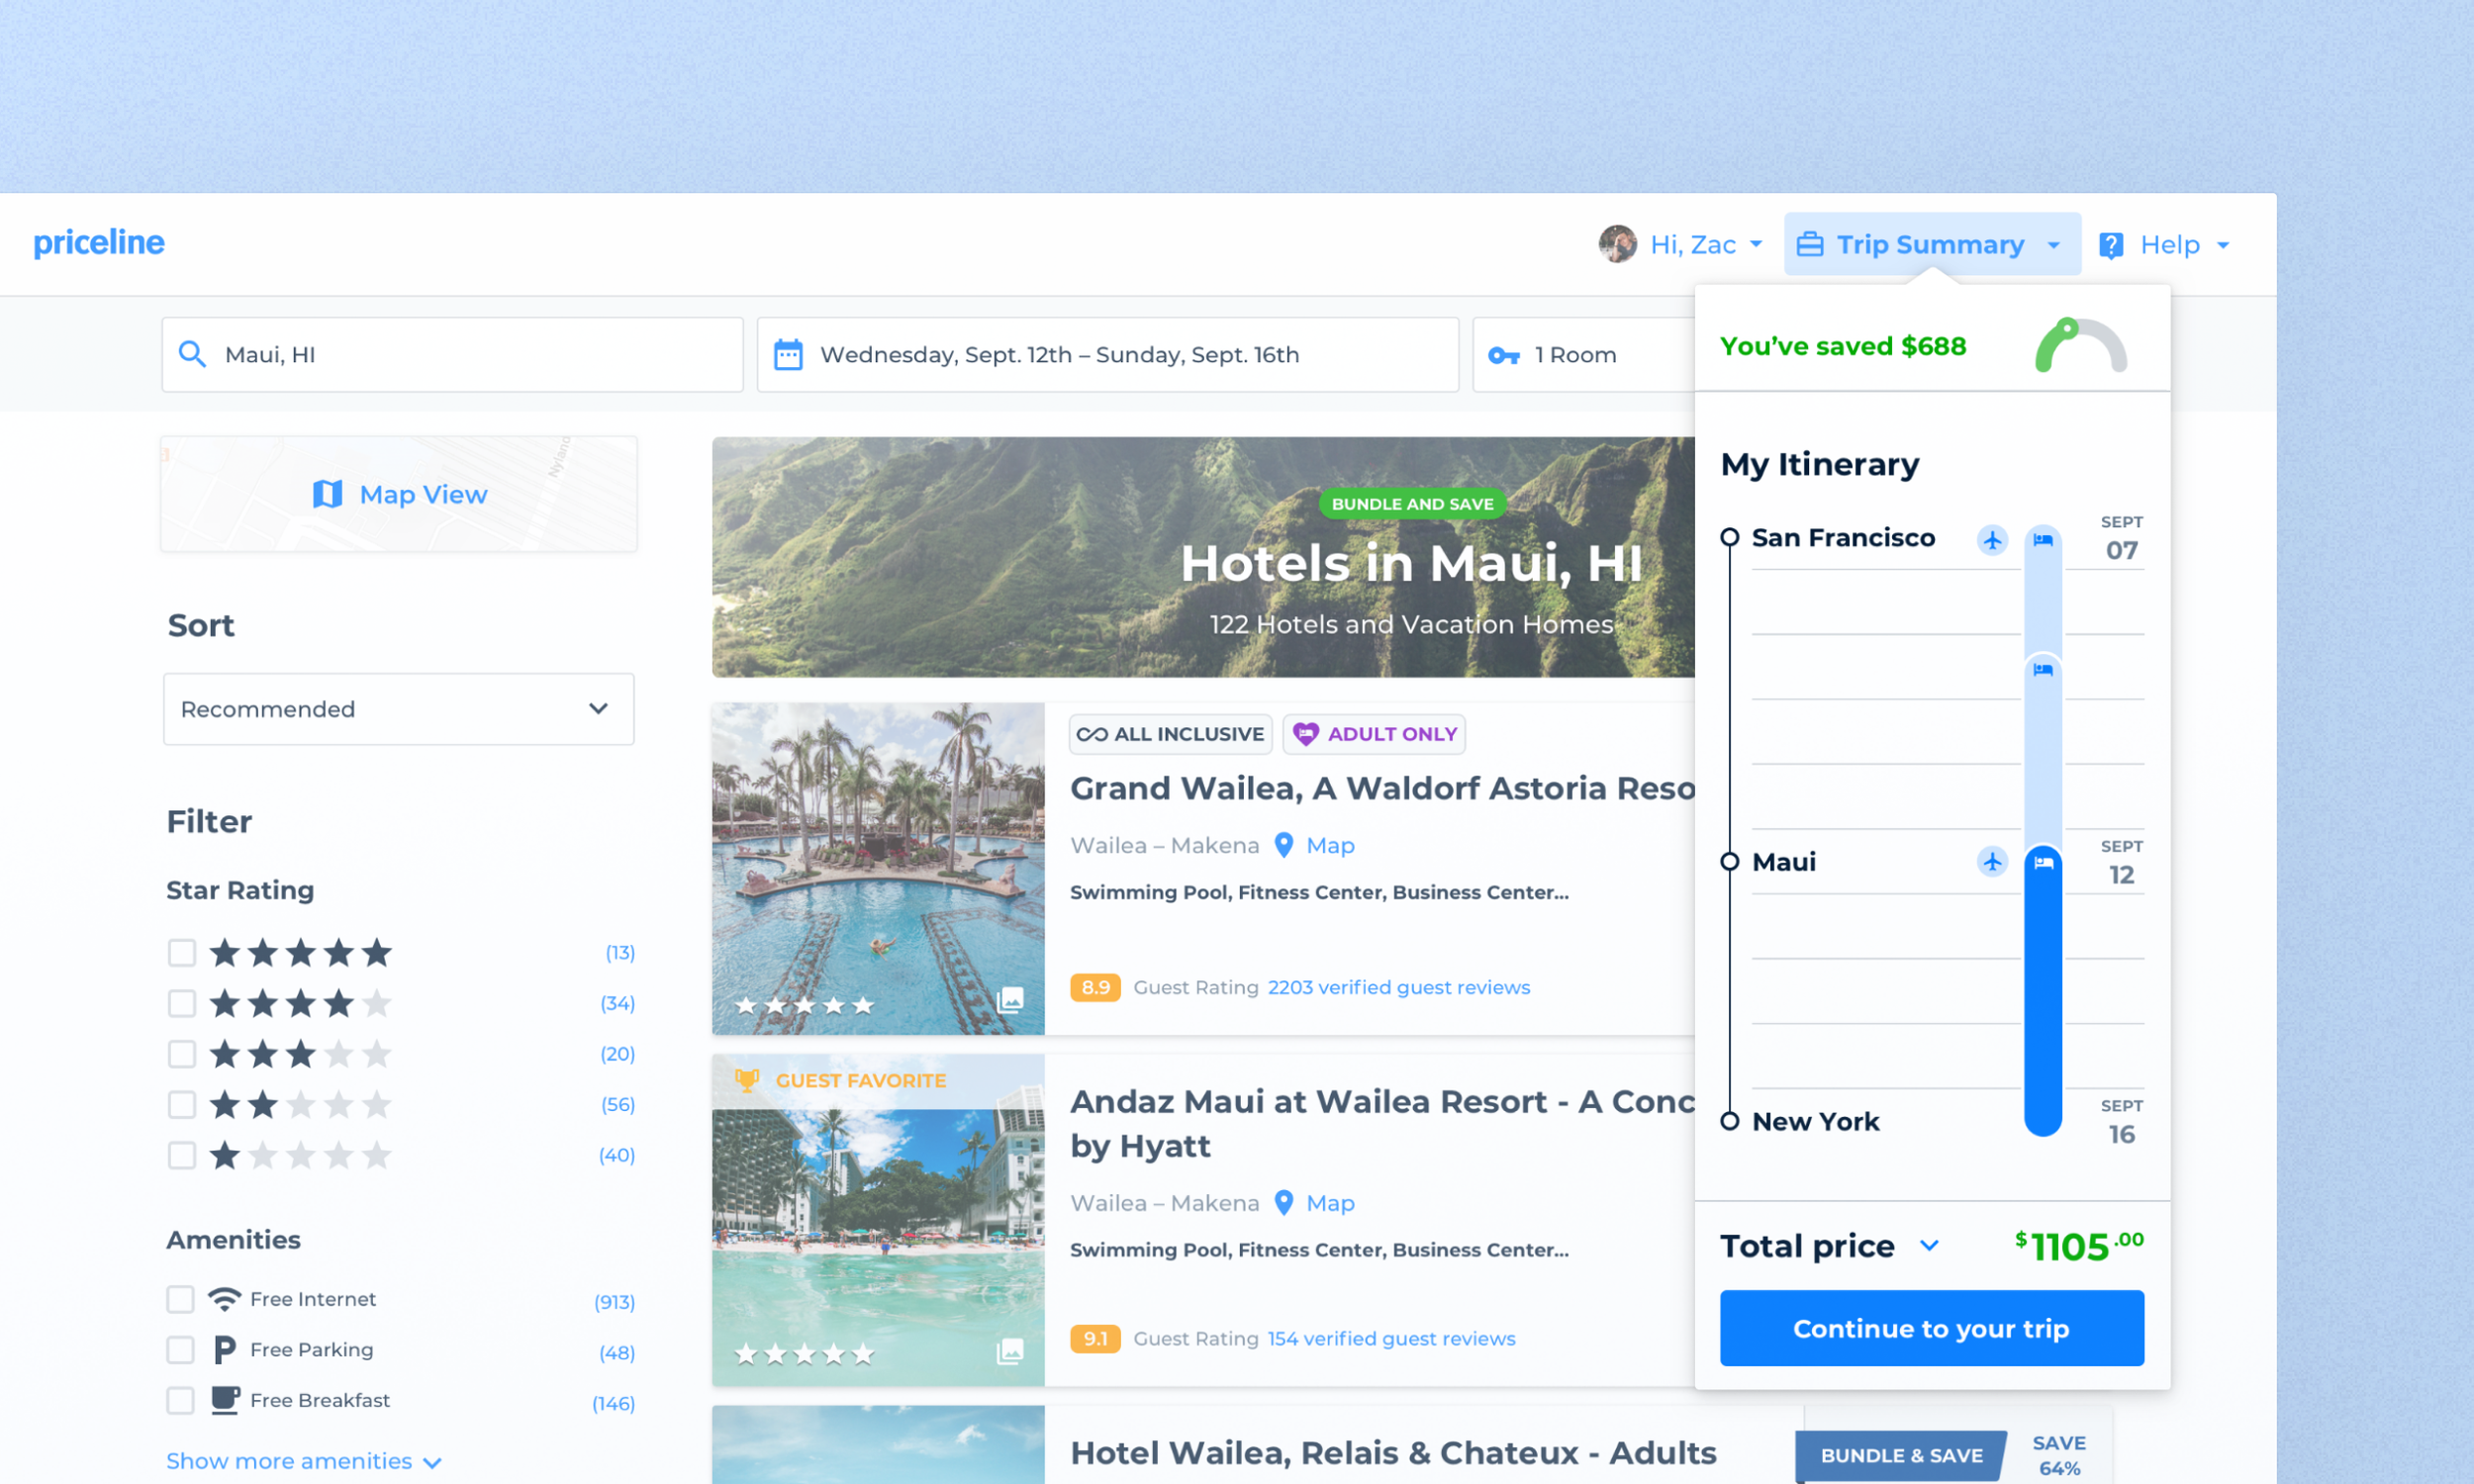Click the Maui, HI search field

coord(452,355)
